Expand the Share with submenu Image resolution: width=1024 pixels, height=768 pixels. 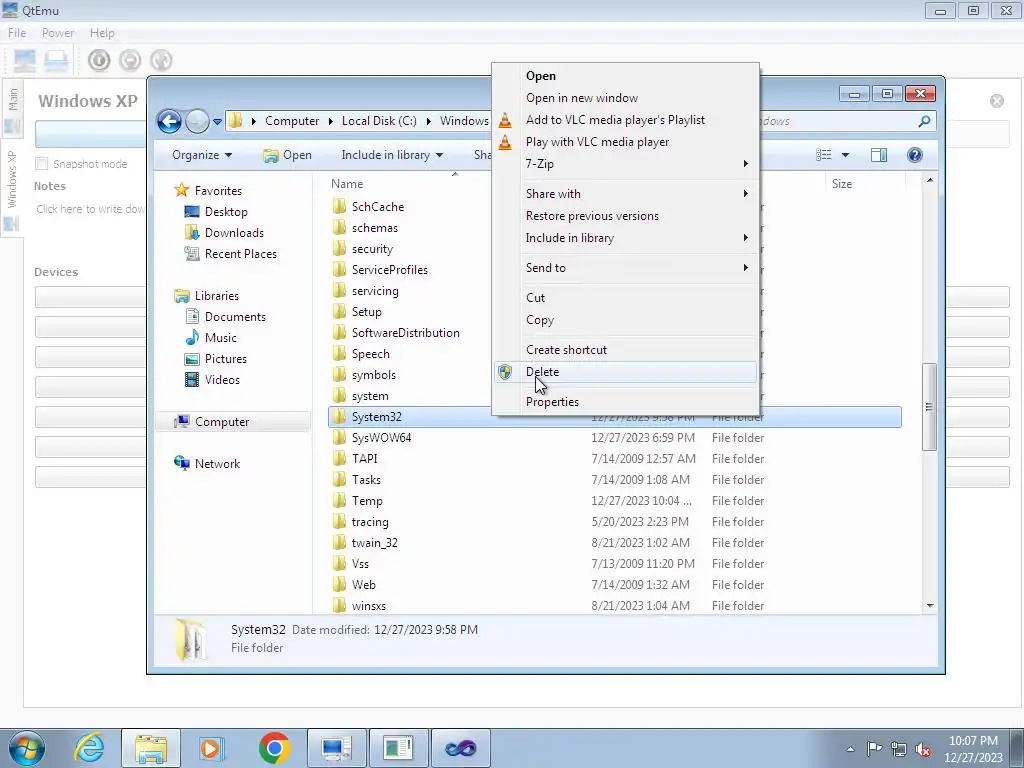626,194
